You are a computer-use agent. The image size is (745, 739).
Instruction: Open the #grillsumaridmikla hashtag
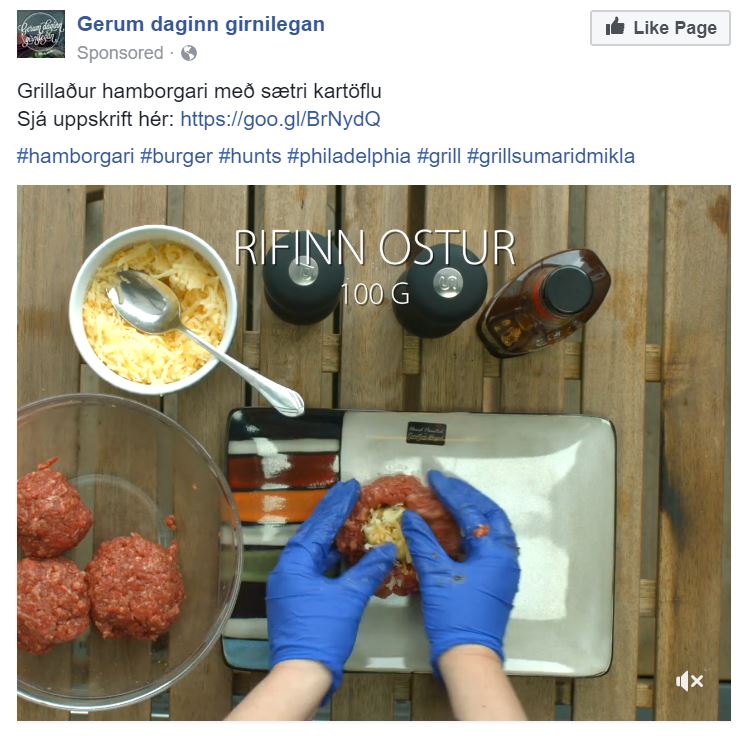[551, 156]
